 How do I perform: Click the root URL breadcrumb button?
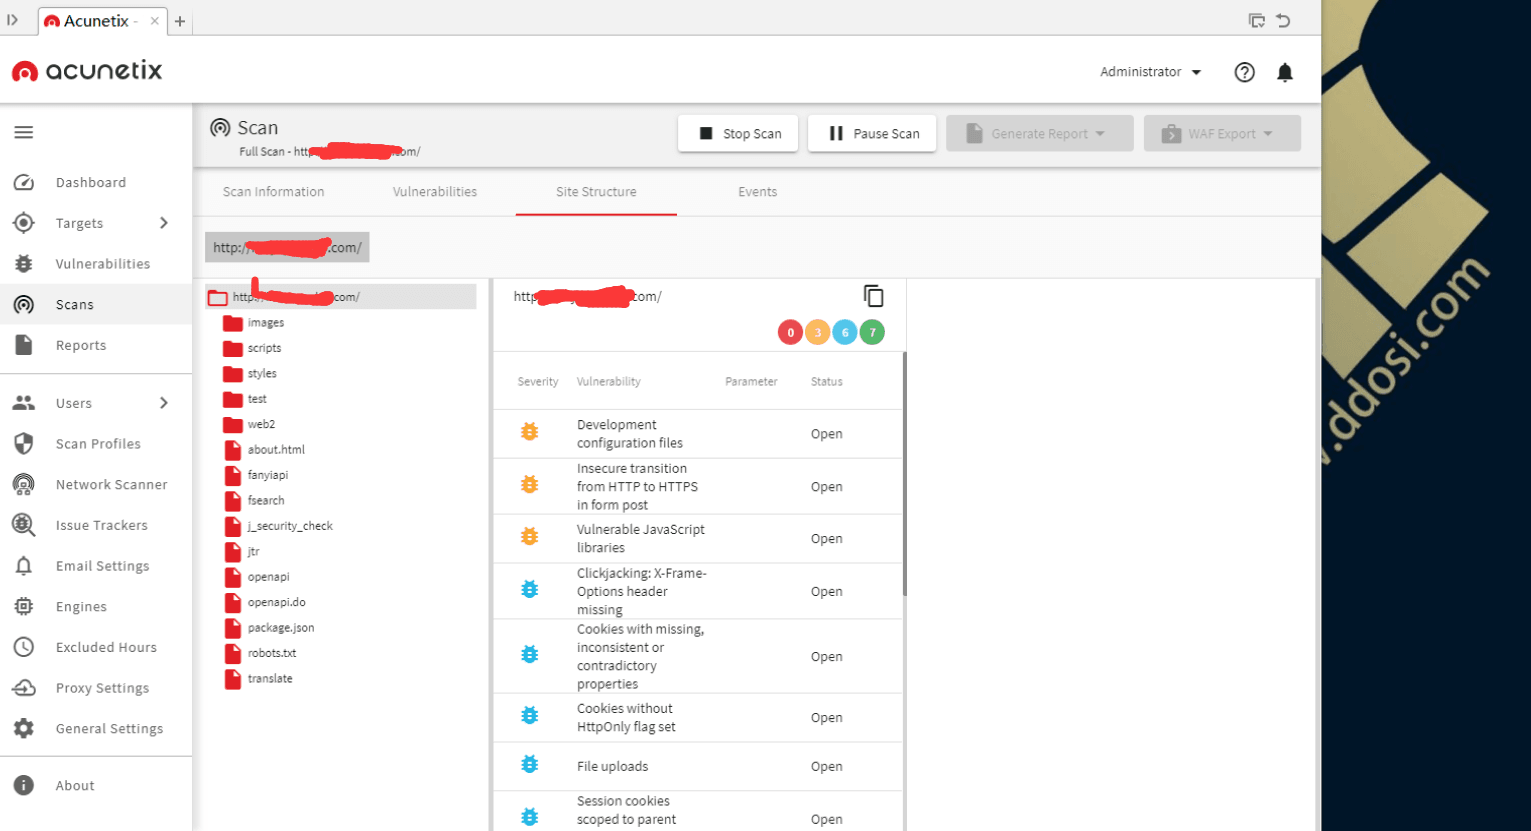coord(287,247)
